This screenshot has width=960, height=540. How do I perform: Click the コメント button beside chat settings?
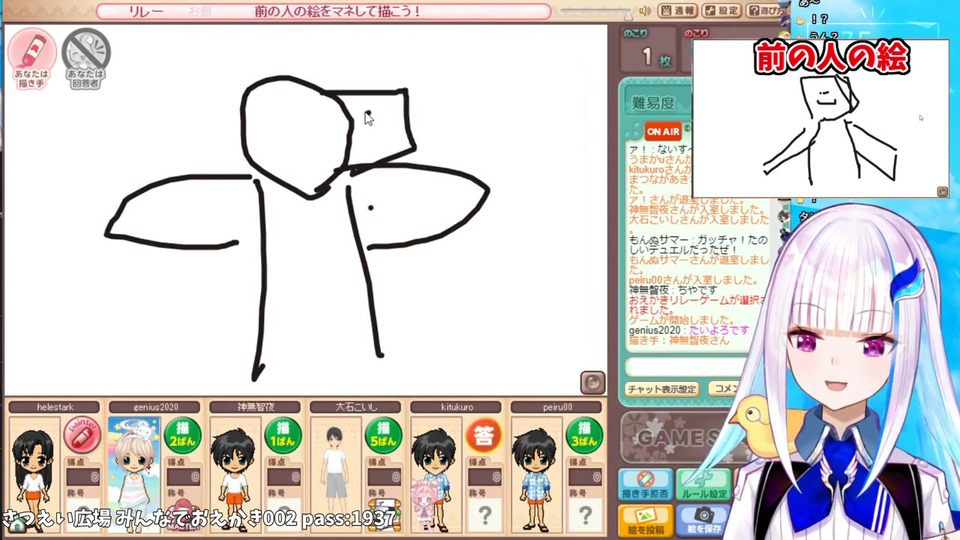click(727, 389)
